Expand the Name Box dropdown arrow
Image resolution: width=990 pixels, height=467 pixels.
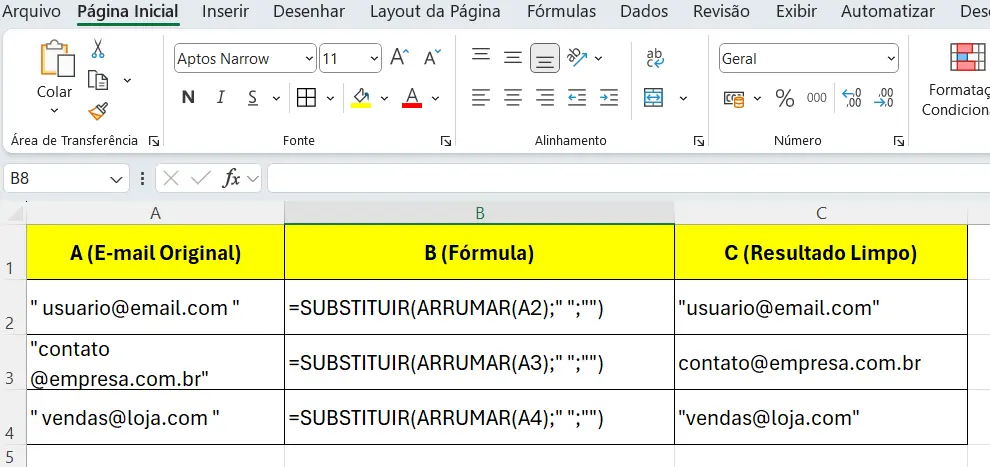tap(118, 179)
